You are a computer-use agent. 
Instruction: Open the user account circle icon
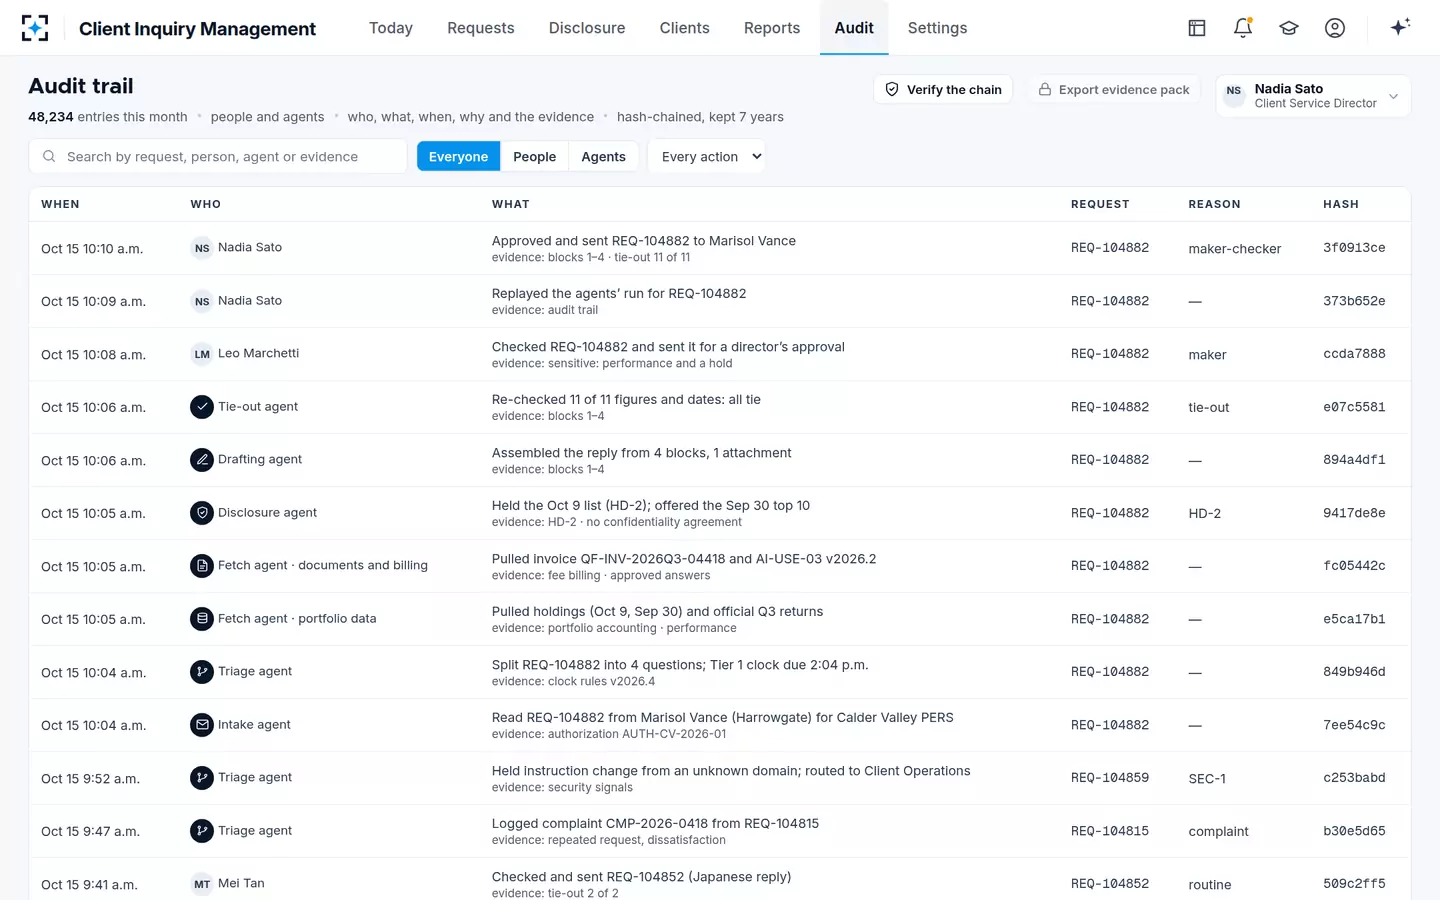tap(1335, 28)
